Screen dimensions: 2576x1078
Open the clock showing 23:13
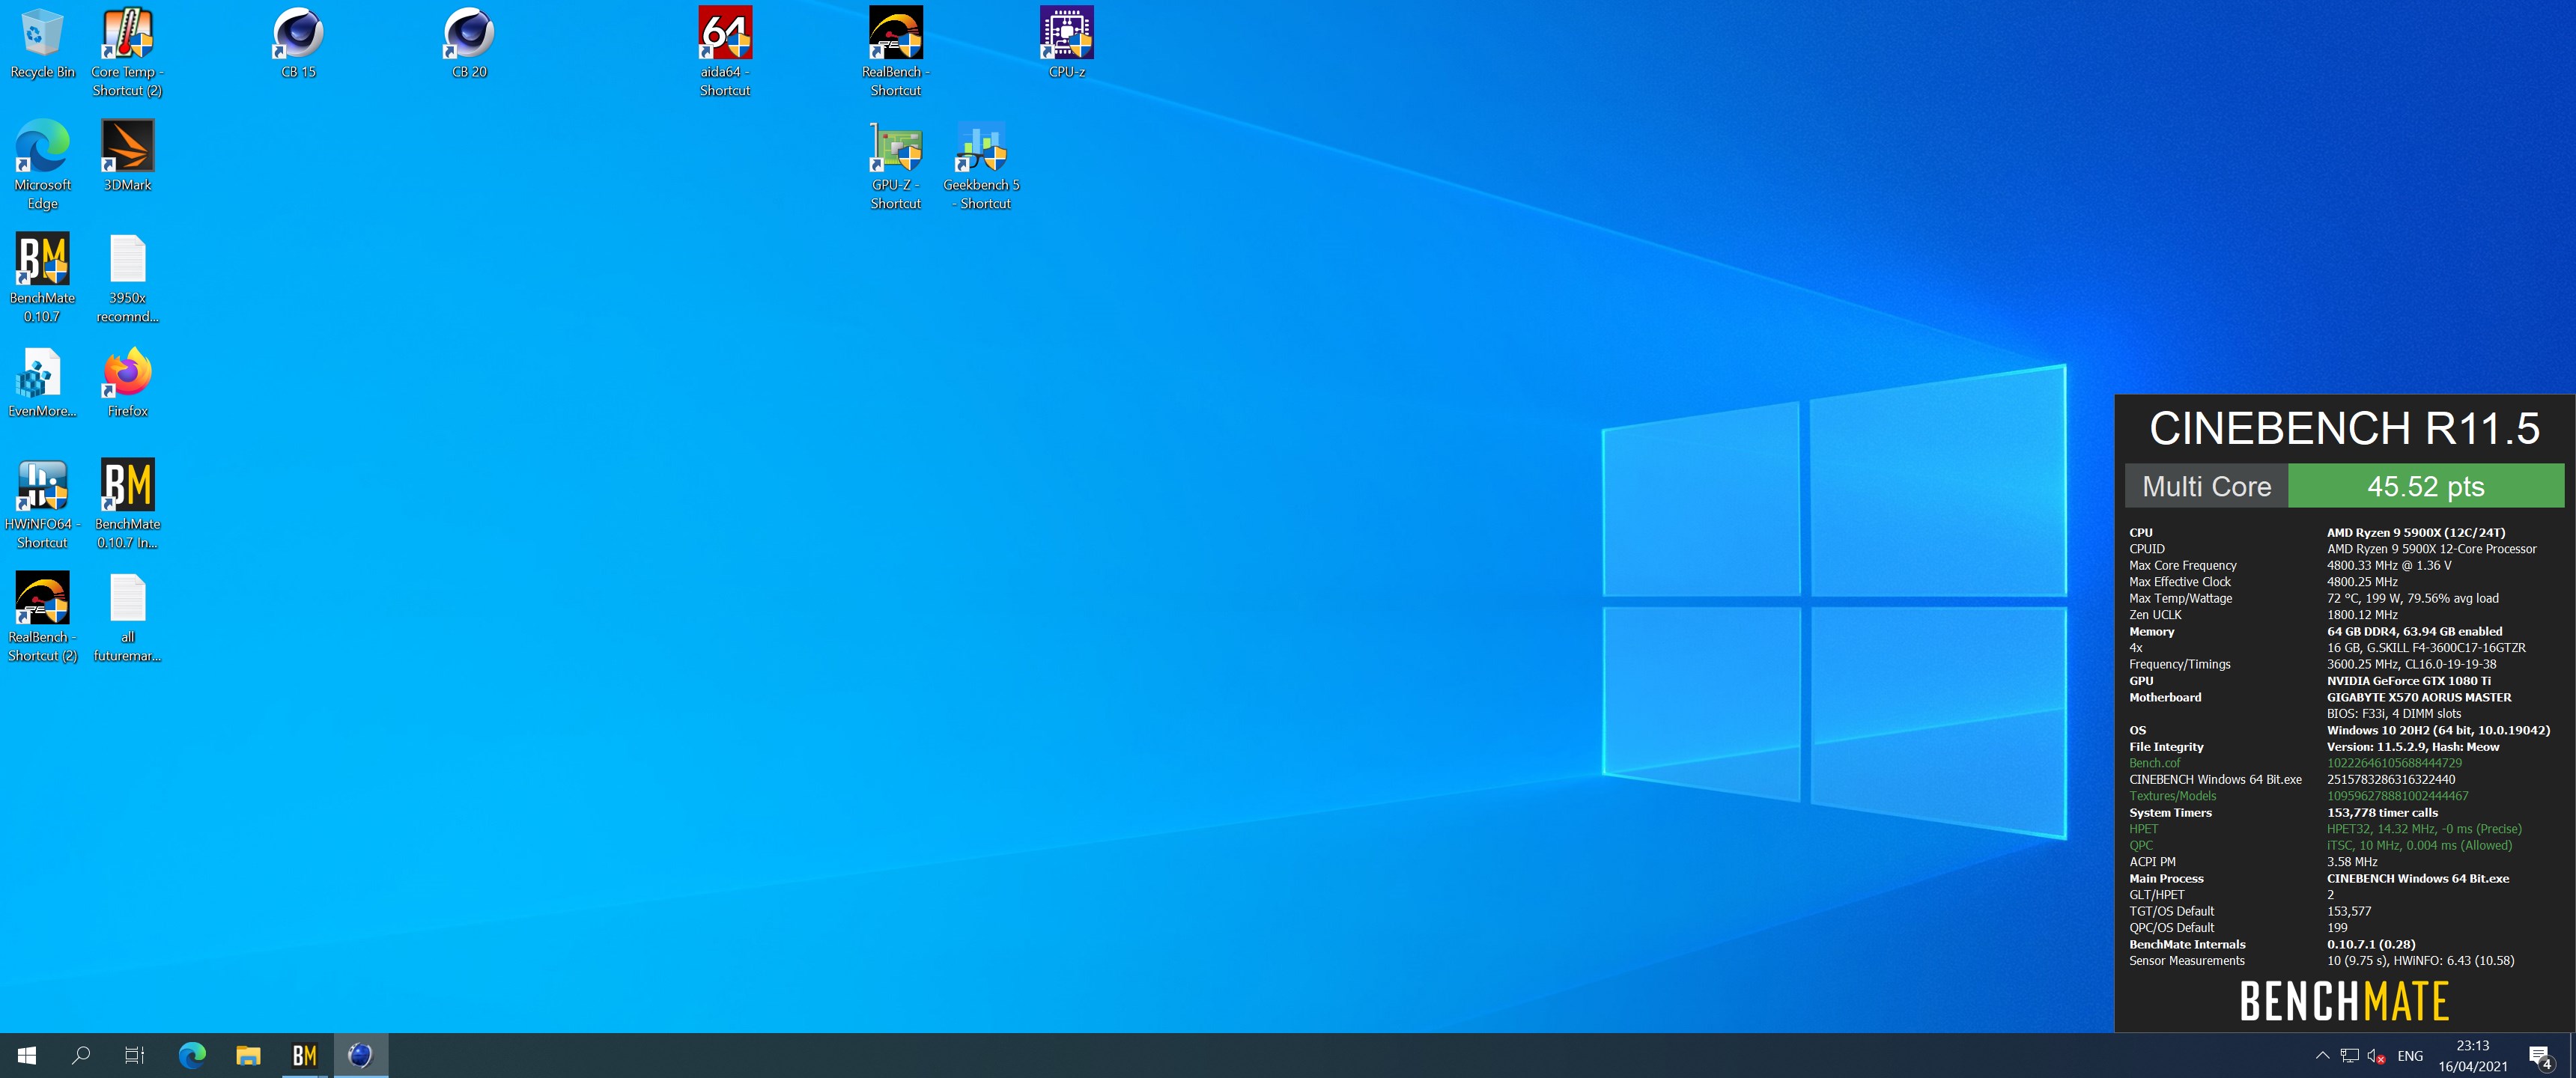click(x=2472, y=1055)
